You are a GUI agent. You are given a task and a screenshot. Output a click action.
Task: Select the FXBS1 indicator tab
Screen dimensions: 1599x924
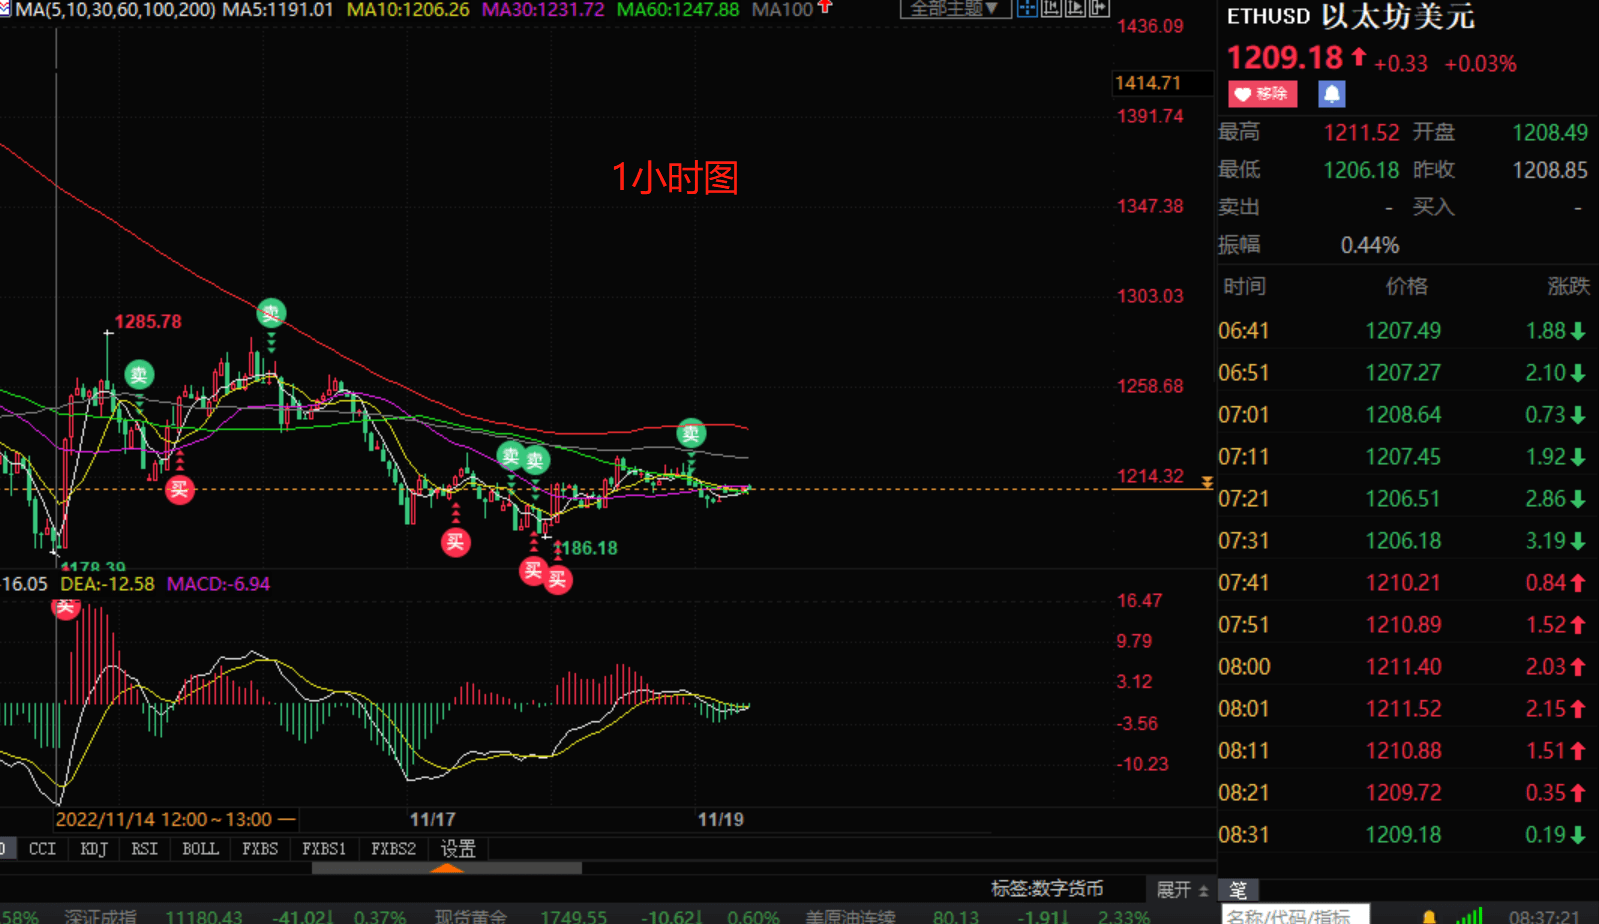click(324, 849)
